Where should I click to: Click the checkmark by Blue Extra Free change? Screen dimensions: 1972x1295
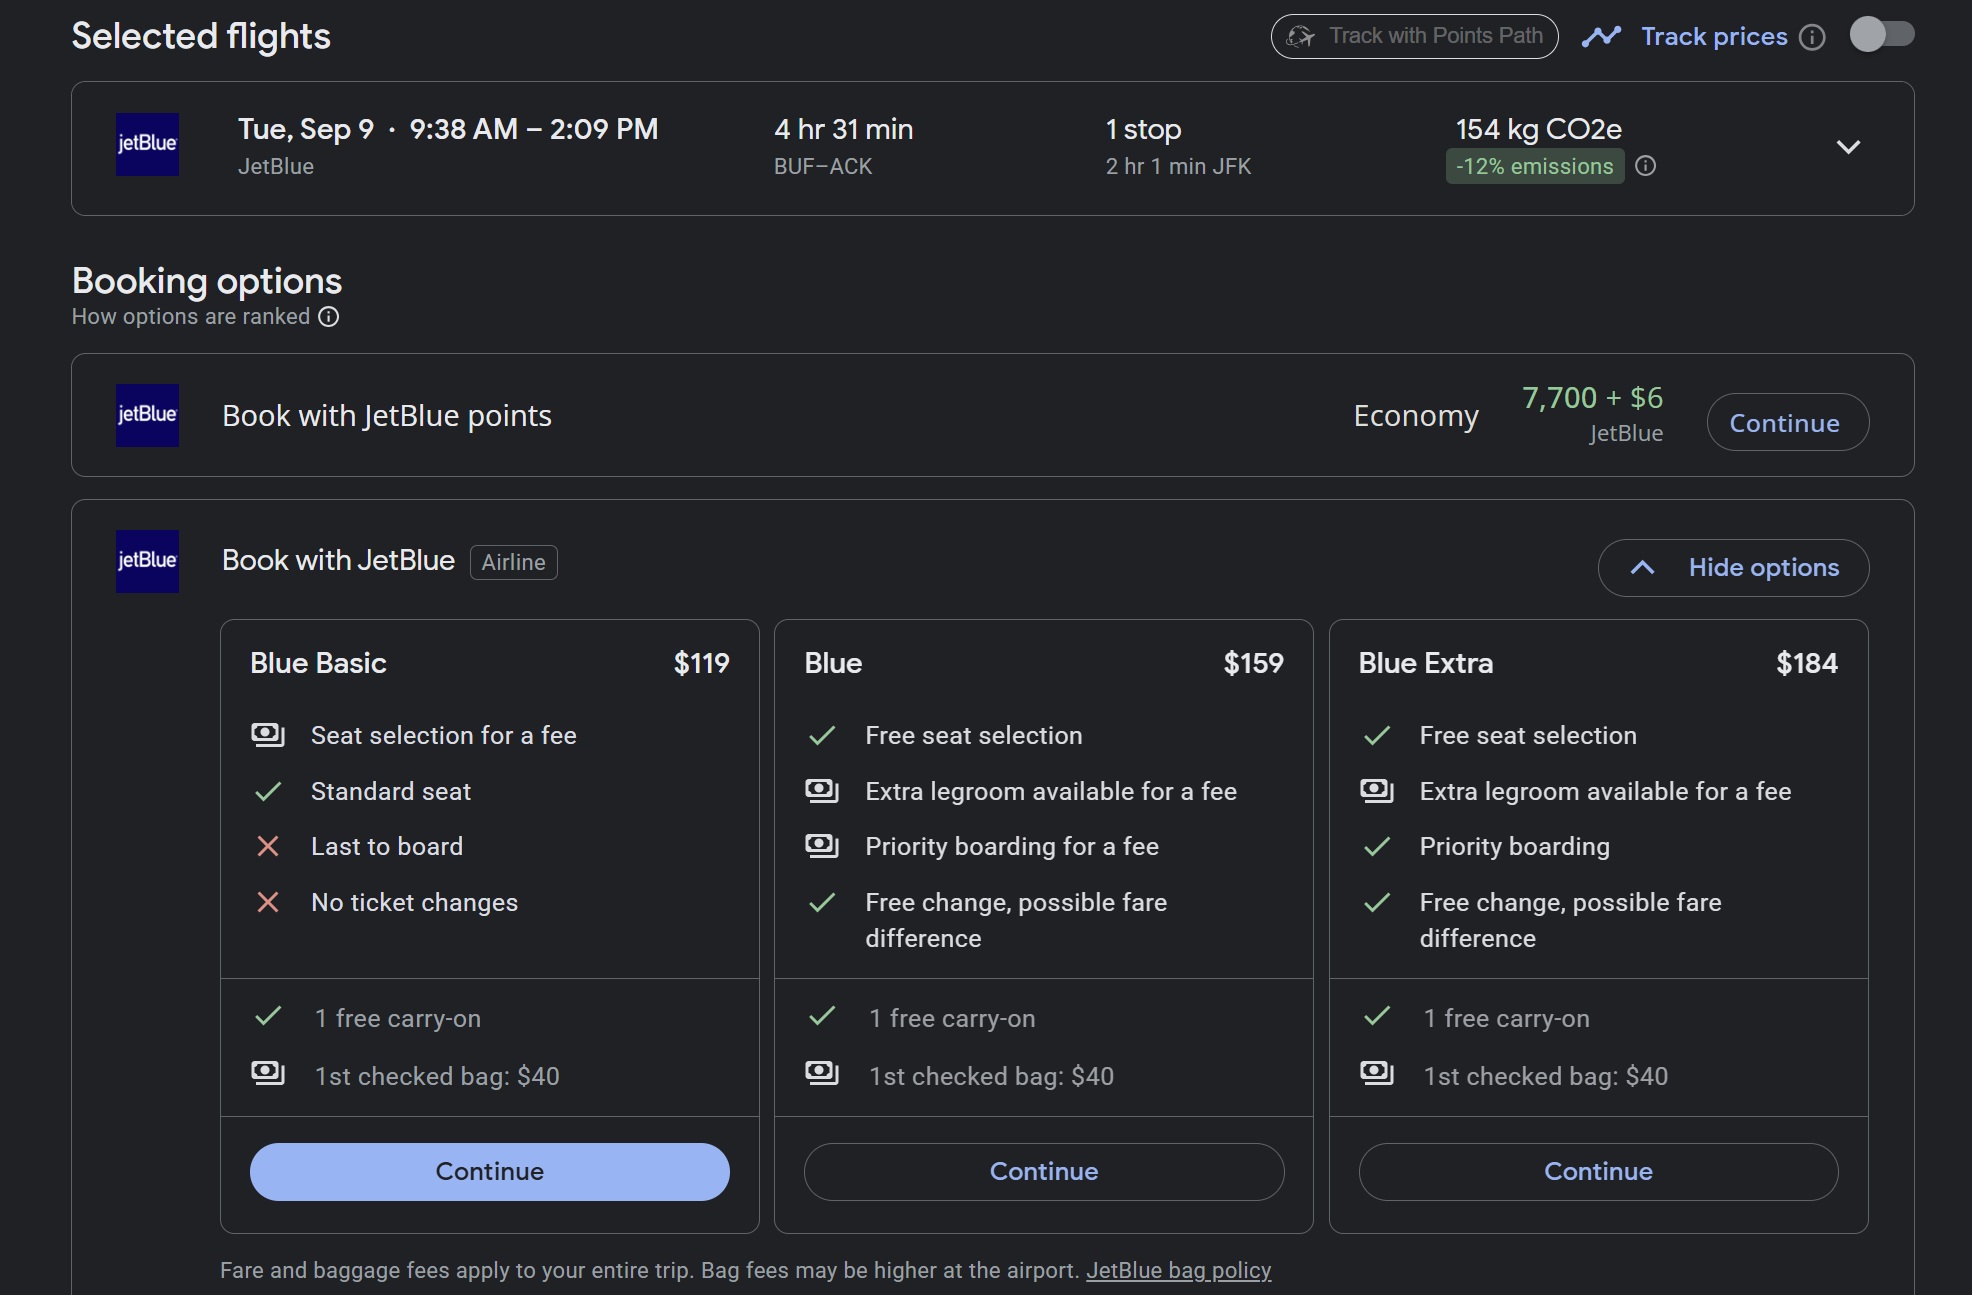coord(1377,903)
